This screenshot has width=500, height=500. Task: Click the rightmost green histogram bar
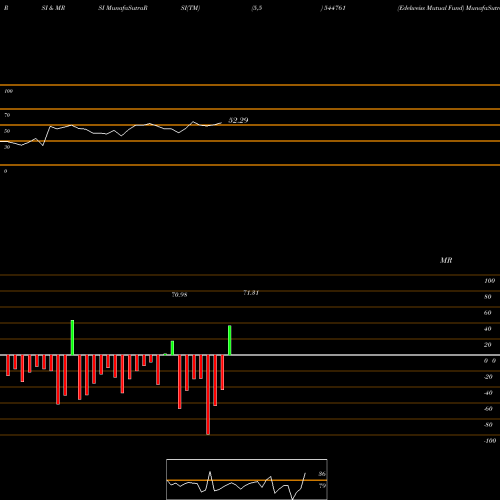click(230, 340)
